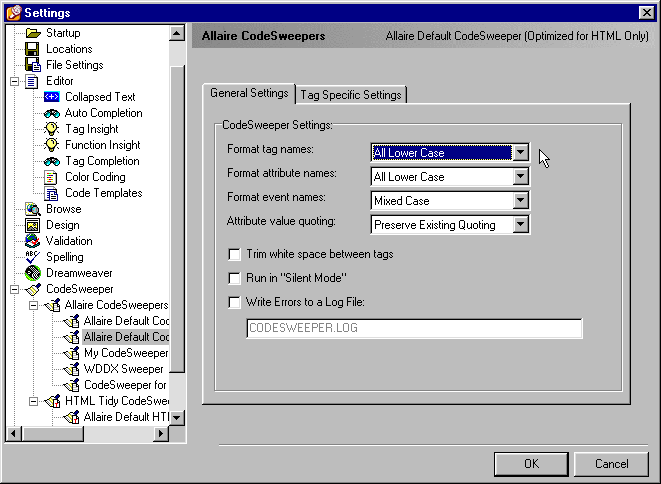This screenshot has height=484, width=661.
Task: Click the Startup folder icon
Action: point(33,33)
